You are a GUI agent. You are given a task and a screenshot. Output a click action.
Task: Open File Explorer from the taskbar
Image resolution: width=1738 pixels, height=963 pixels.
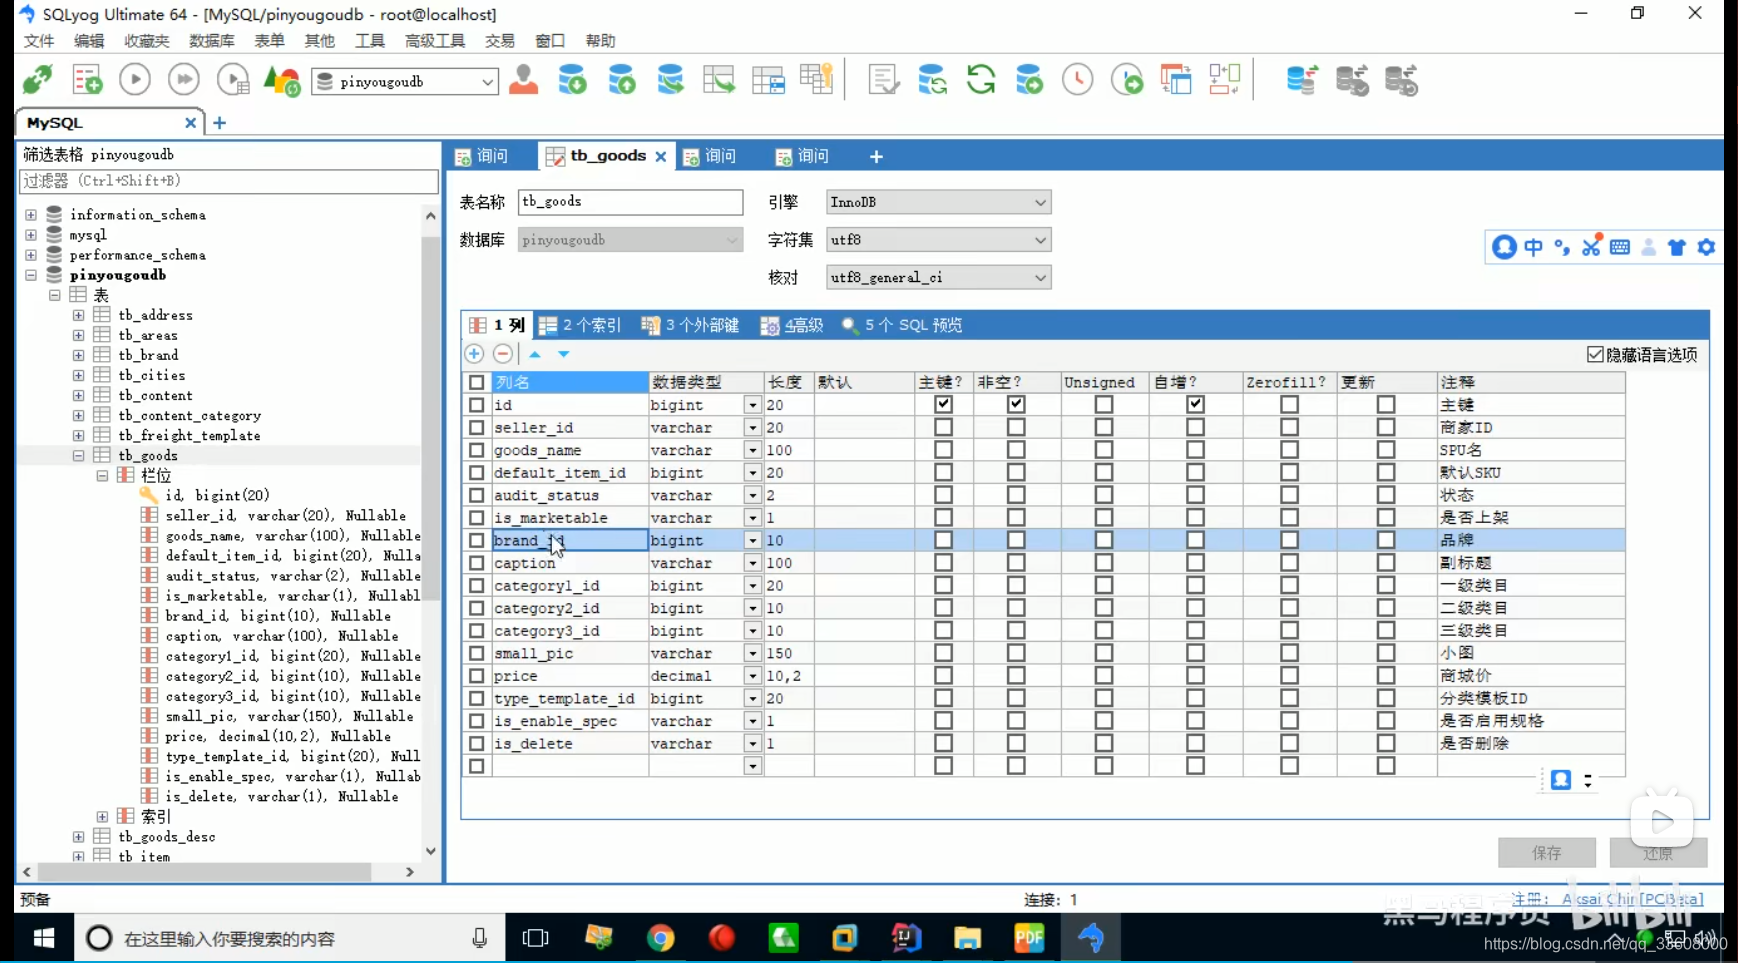coord(967,938)
